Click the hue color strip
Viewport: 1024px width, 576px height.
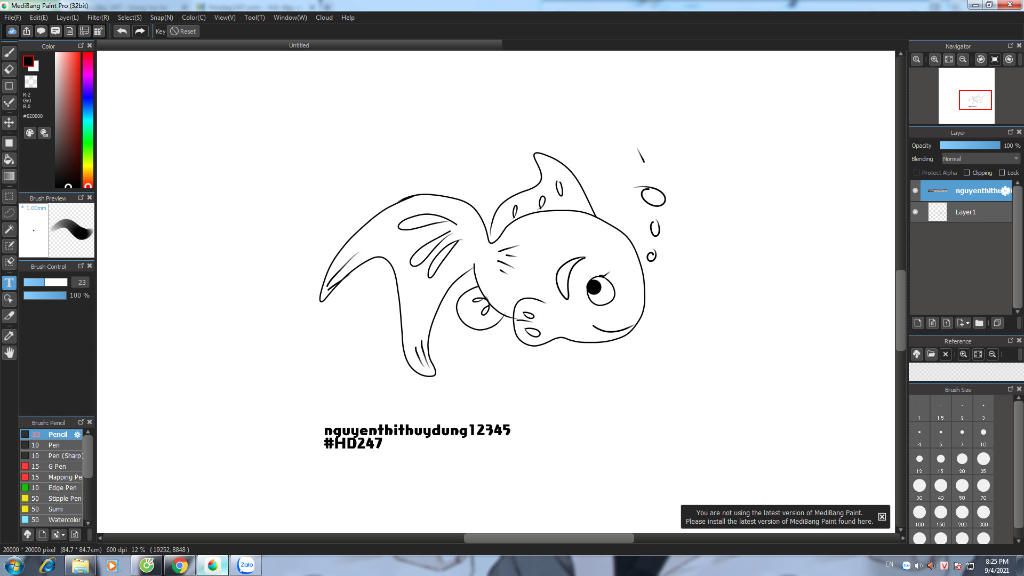coord(88,120)
